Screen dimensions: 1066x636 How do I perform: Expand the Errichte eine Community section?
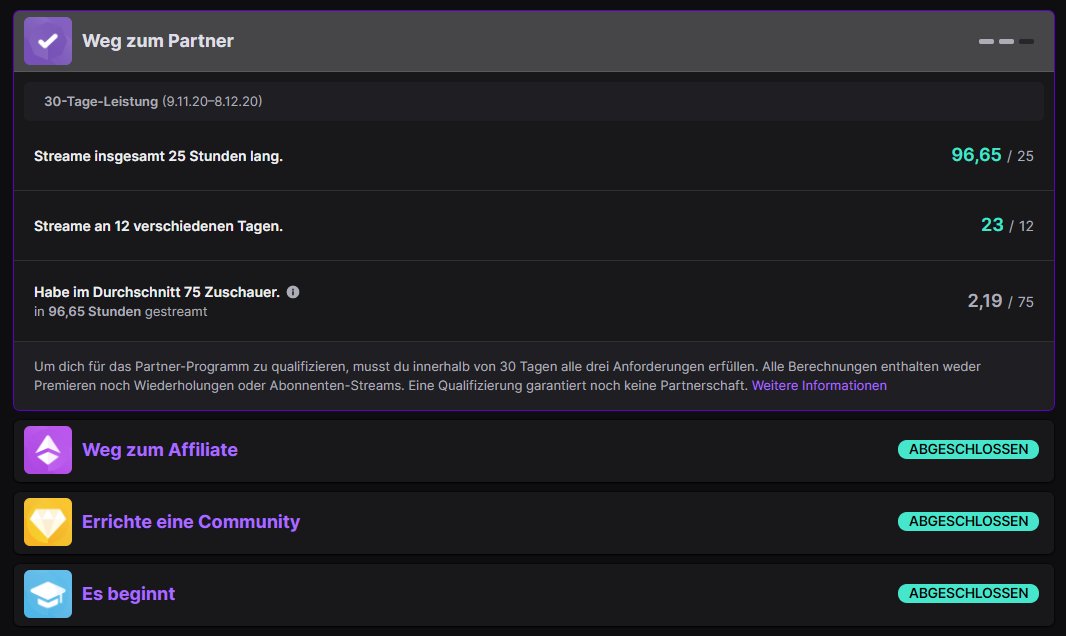[534, 522]
